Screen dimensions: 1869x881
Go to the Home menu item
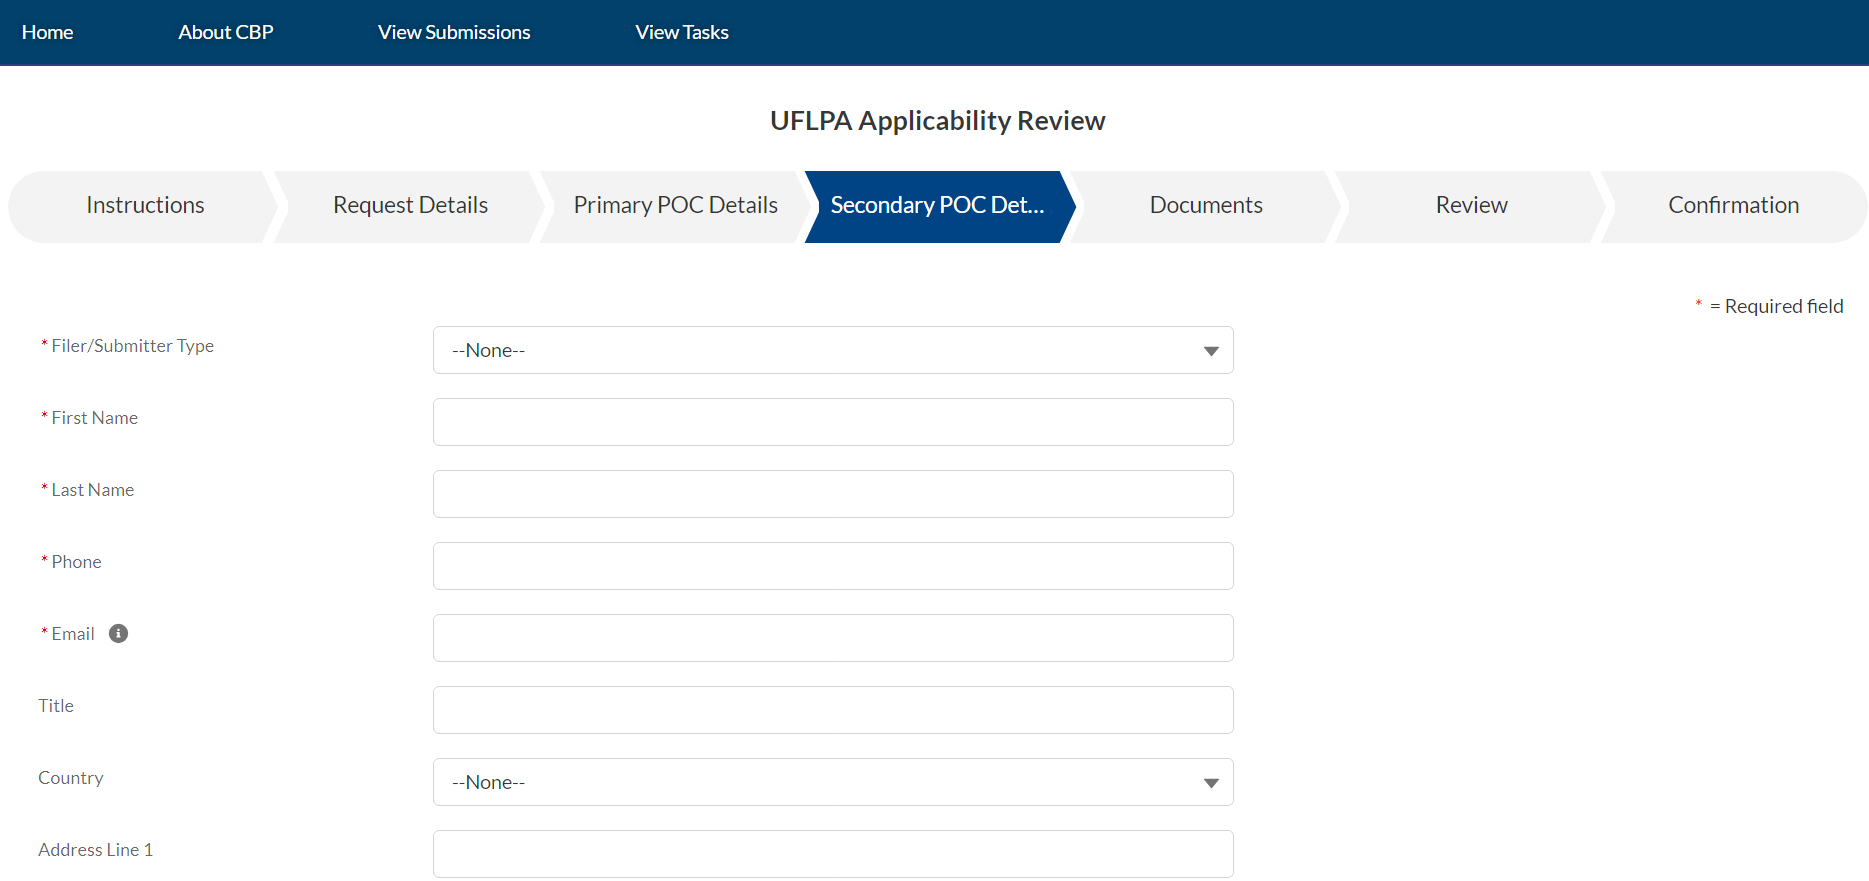pyautogui.click(x=47, y=32)
